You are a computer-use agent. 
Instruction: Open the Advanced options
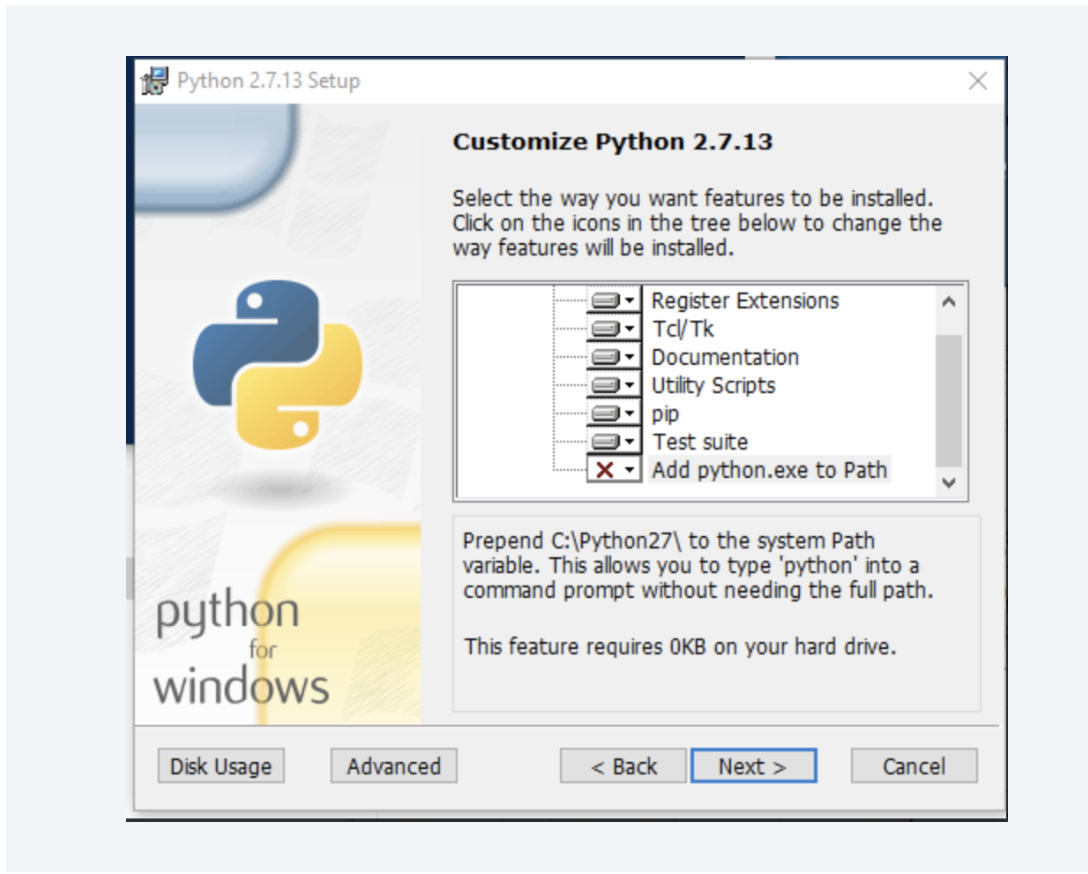[393, 766]
